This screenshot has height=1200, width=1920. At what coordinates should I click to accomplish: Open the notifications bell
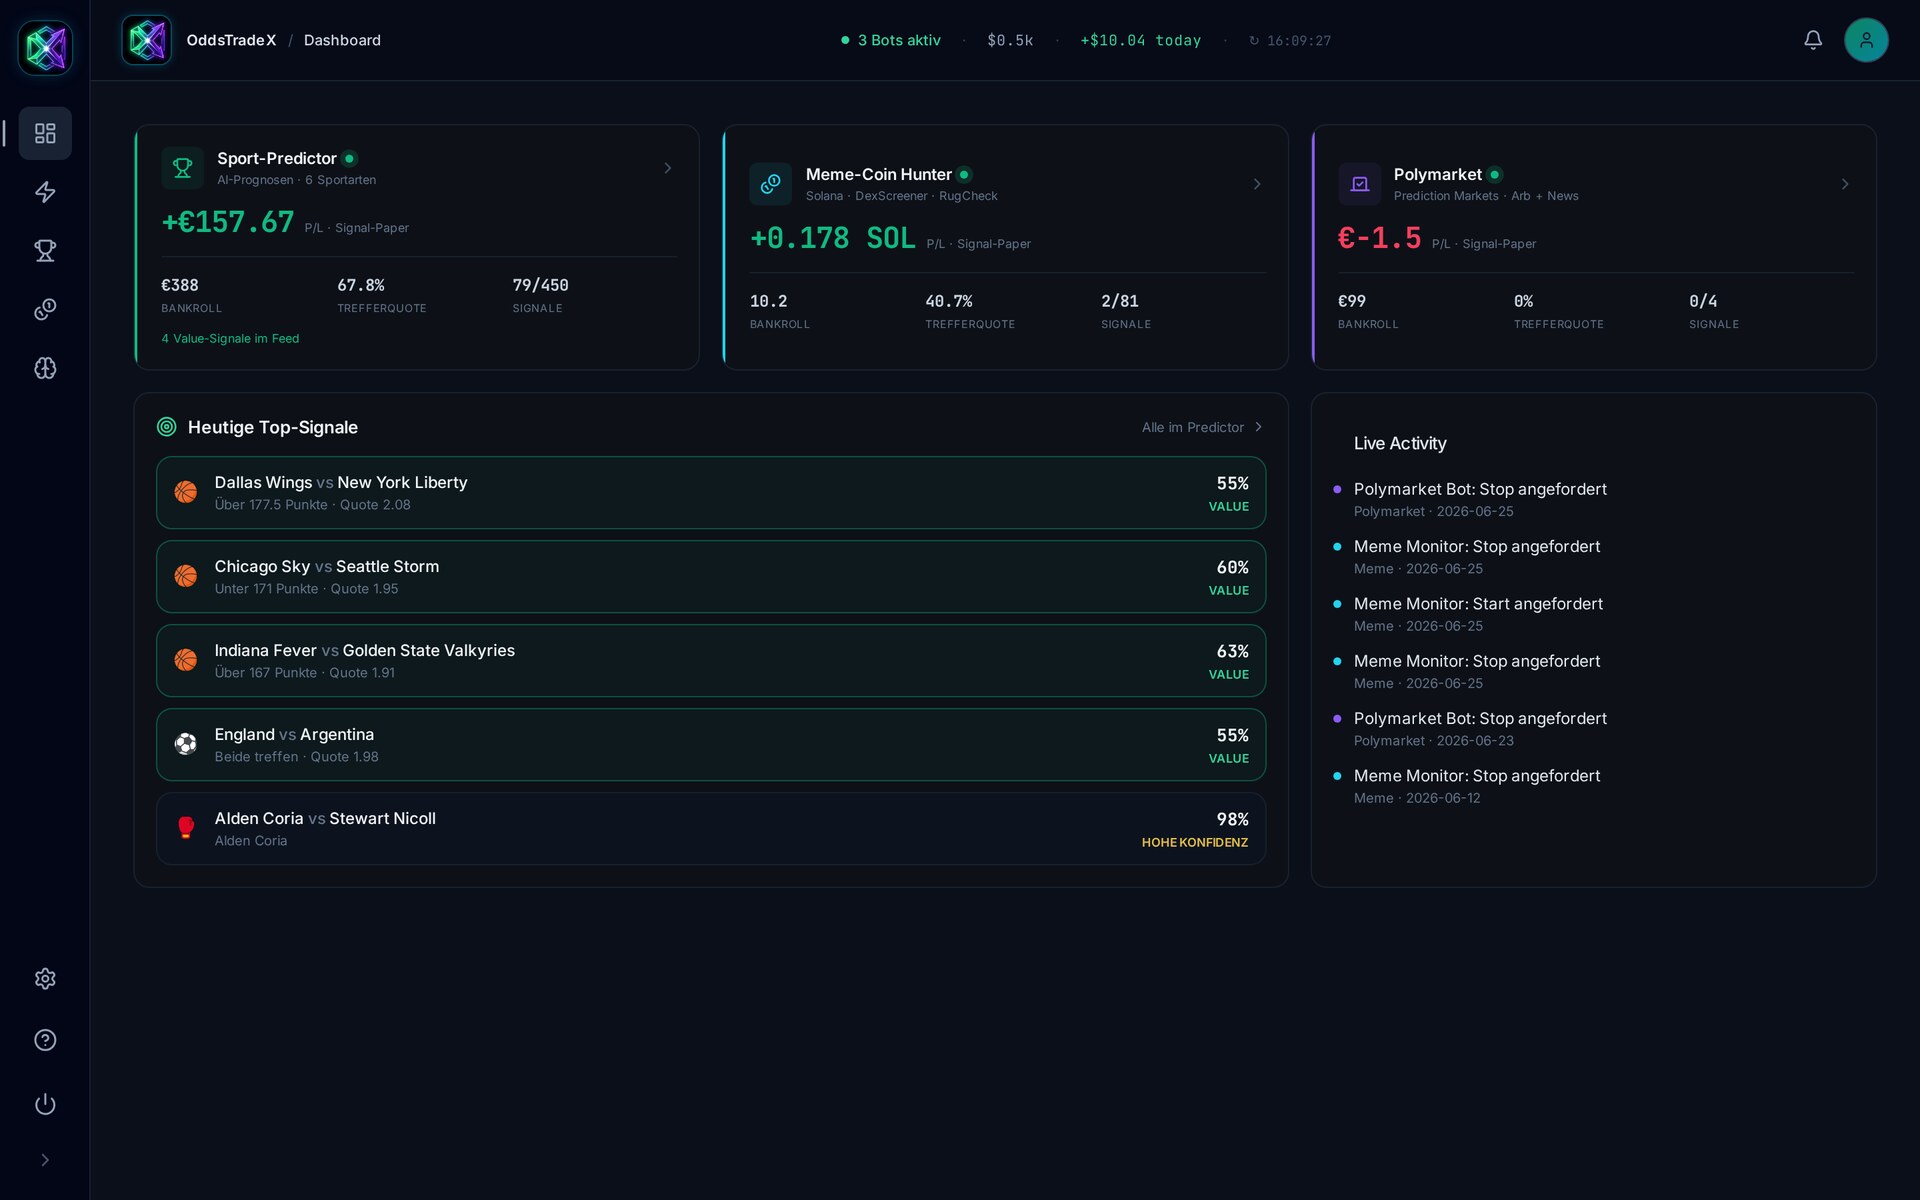coord(1813,40)
